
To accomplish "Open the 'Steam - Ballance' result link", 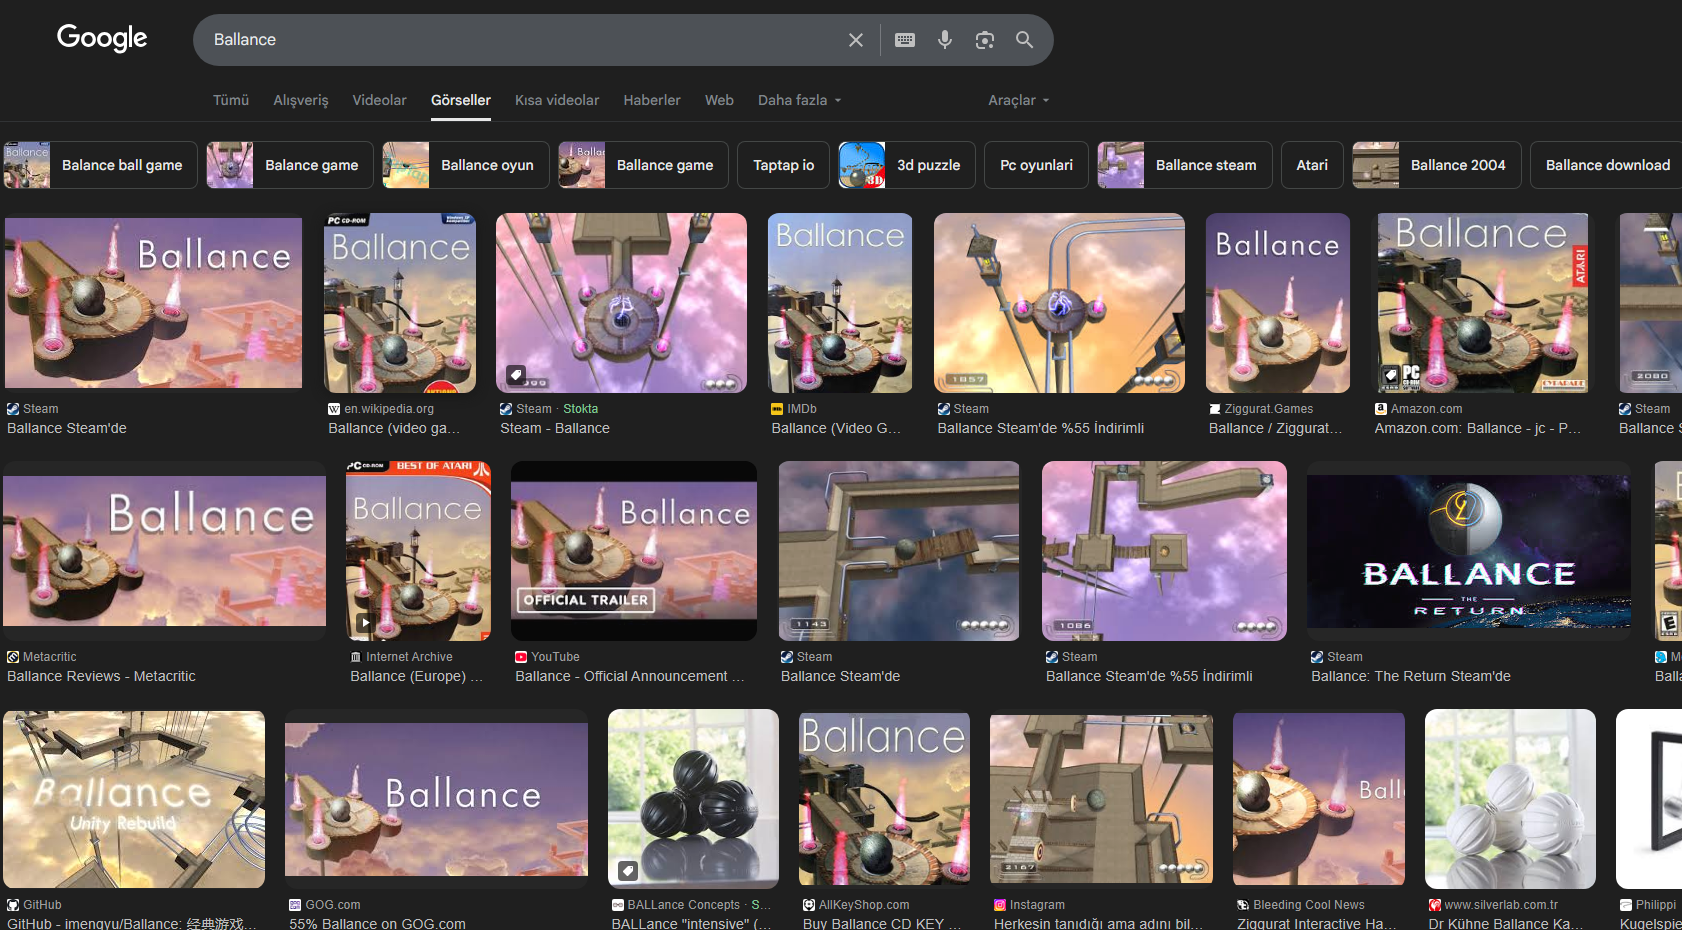I will click(555, 428).
